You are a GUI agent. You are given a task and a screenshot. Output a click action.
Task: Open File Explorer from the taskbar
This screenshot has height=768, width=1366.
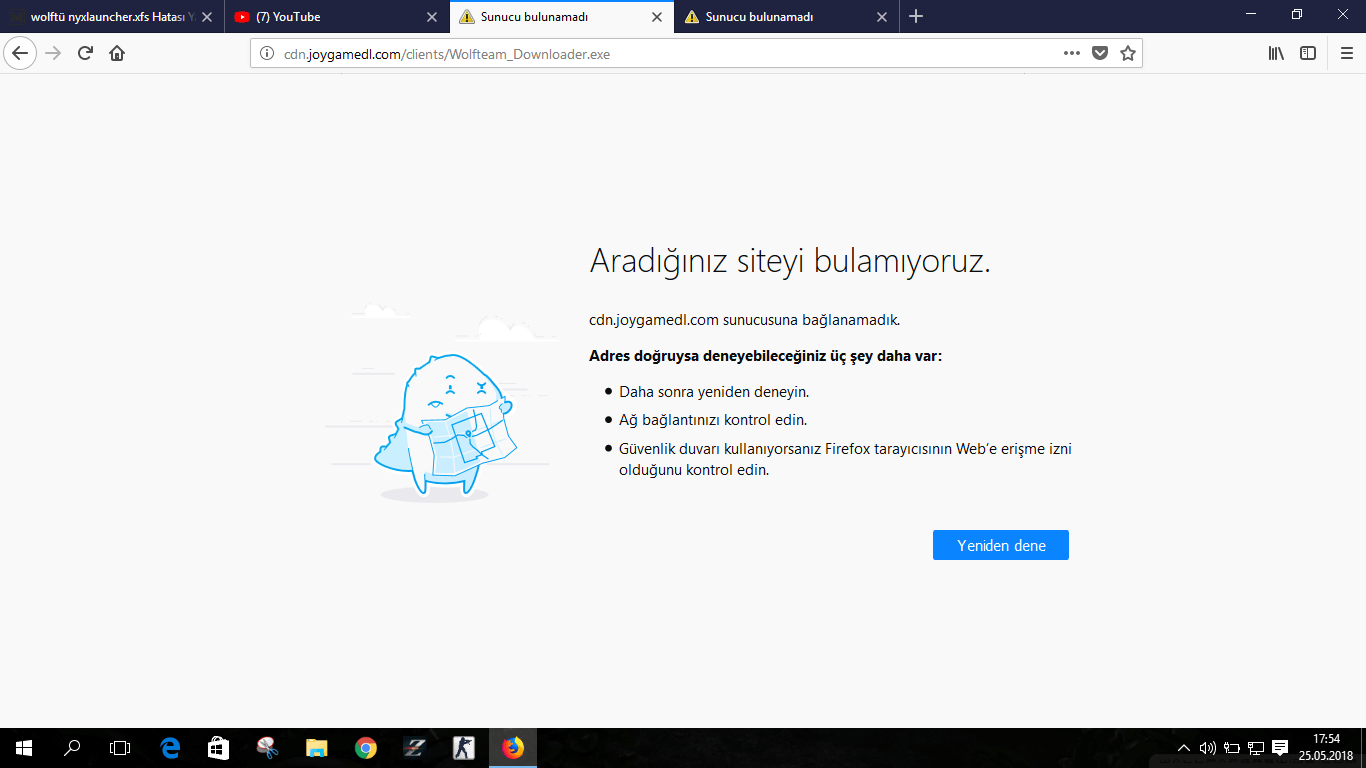[316, 748]
